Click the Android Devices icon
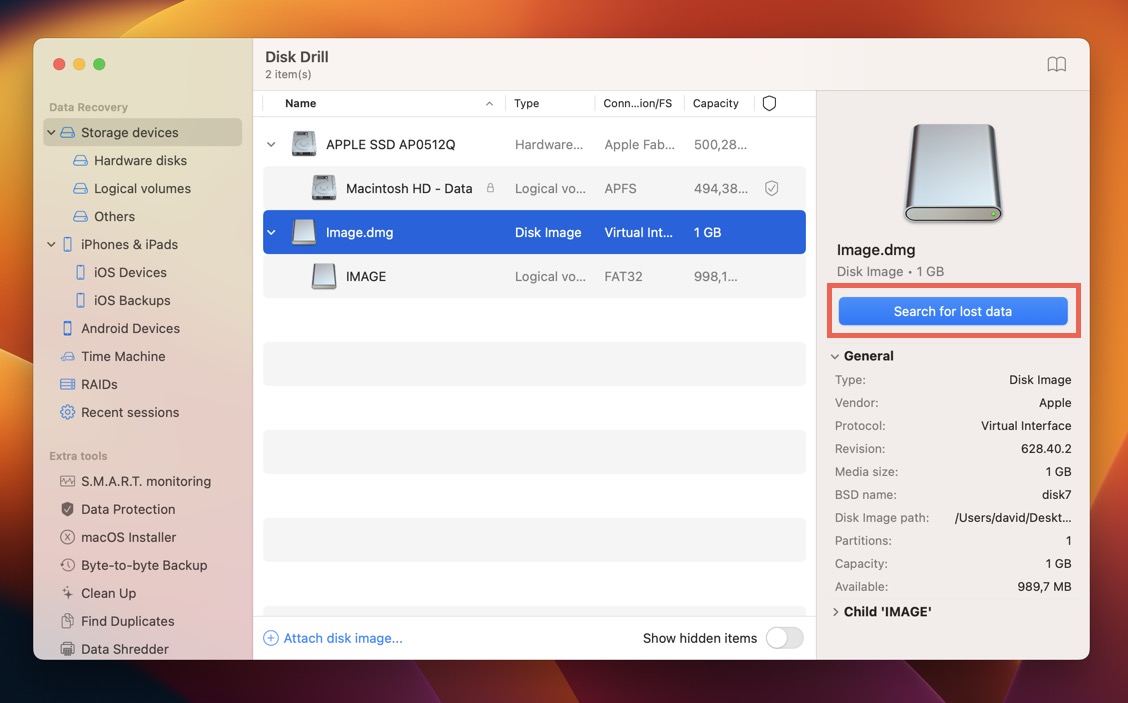This screenshot has height=703, width=1128. 68,329
